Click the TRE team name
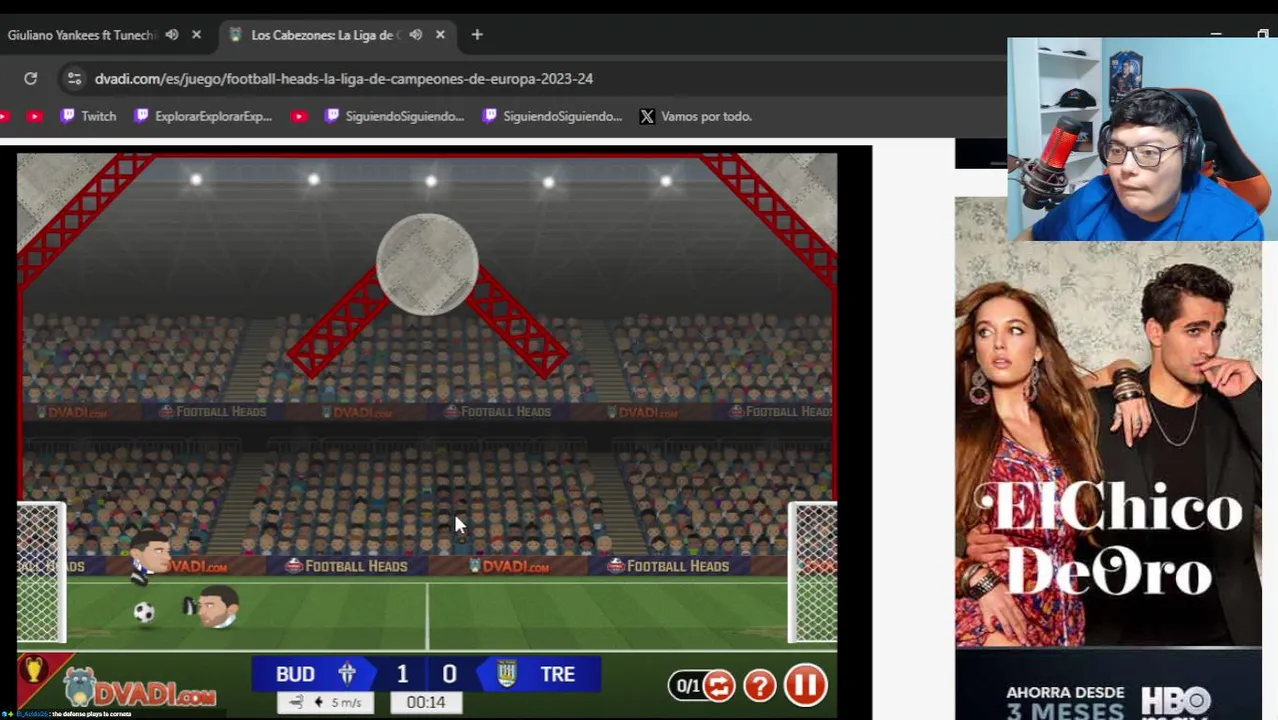Image resolution: width=1278 pixels, height=720 pixels. [558, 674]
